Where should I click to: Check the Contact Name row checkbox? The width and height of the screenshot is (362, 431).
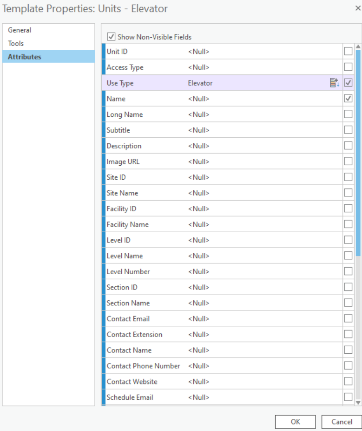[x=348, y=350]
